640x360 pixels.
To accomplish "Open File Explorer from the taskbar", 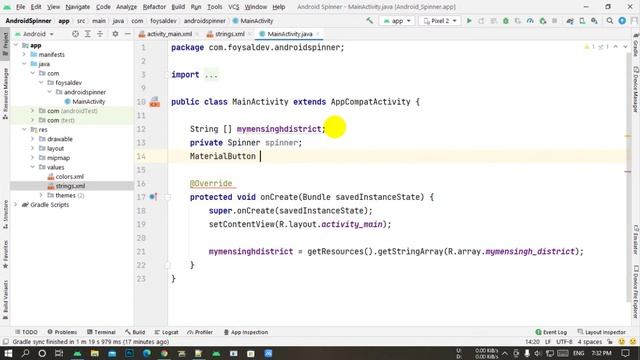I will (95, 353).
